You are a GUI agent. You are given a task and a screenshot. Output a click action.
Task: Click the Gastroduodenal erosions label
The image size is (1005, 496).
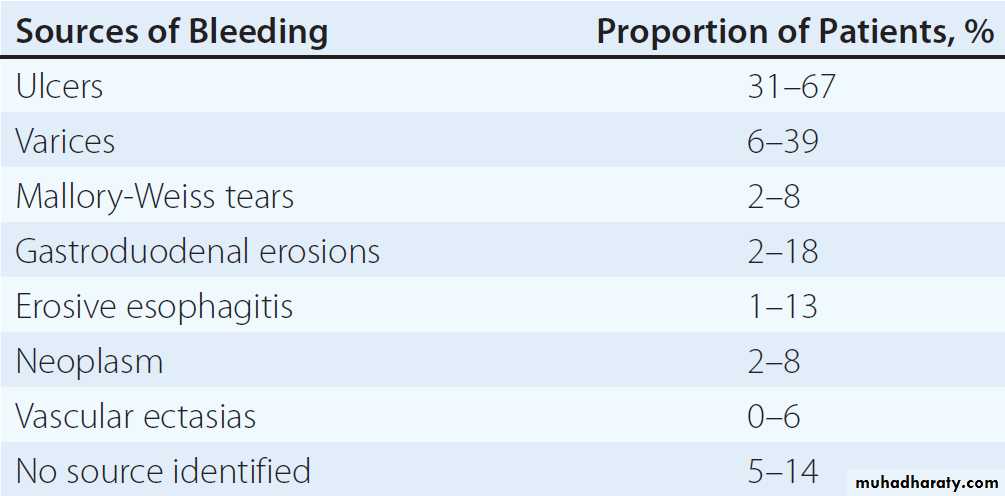pos(197,251)
